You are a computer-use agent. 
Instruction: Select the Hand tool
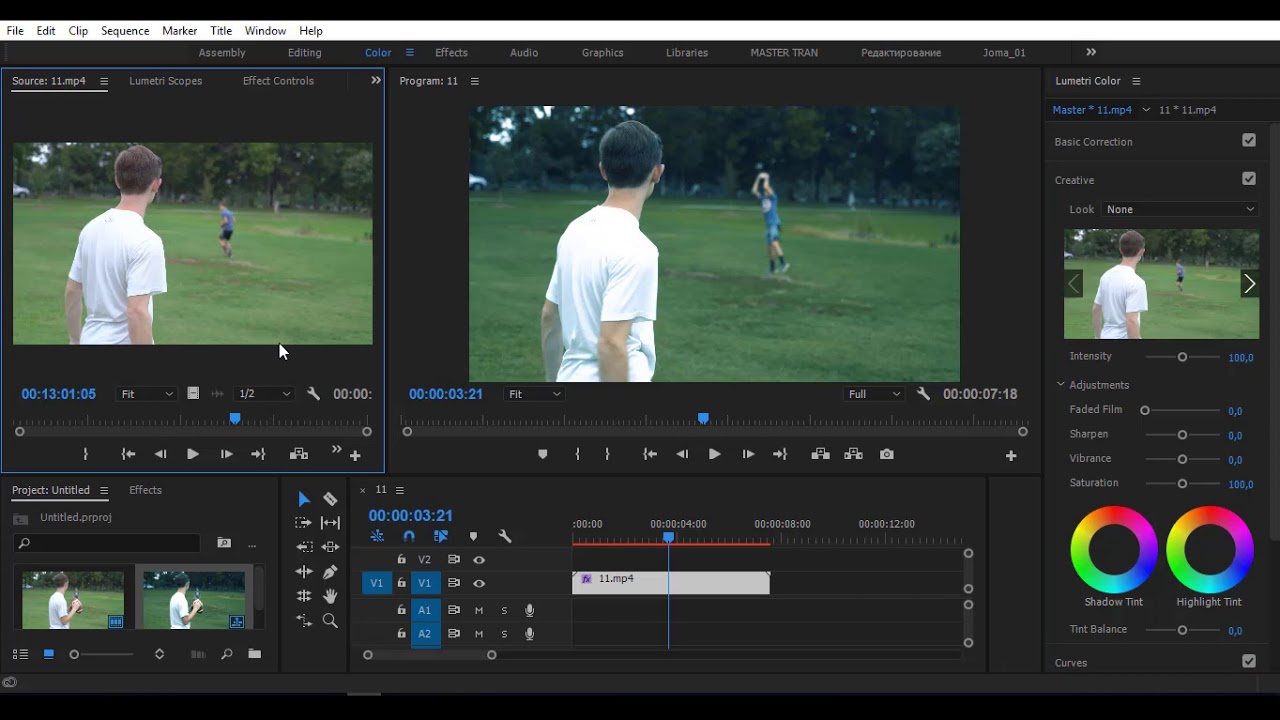pos(330,596)
